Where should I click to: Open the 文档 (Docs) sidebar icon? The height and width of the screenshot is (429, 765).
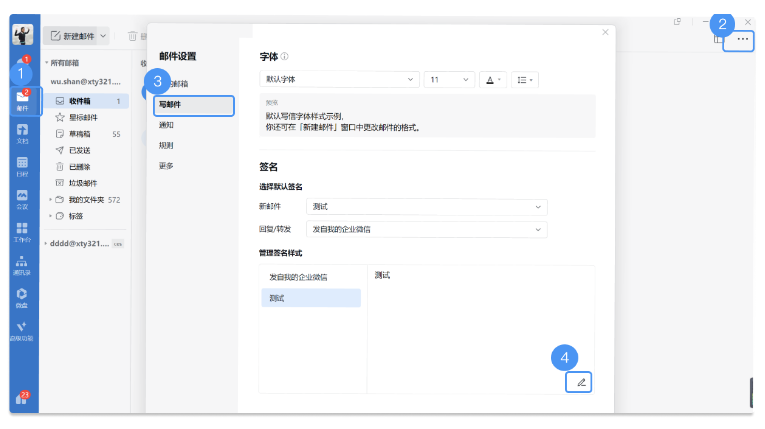[21, 133]
